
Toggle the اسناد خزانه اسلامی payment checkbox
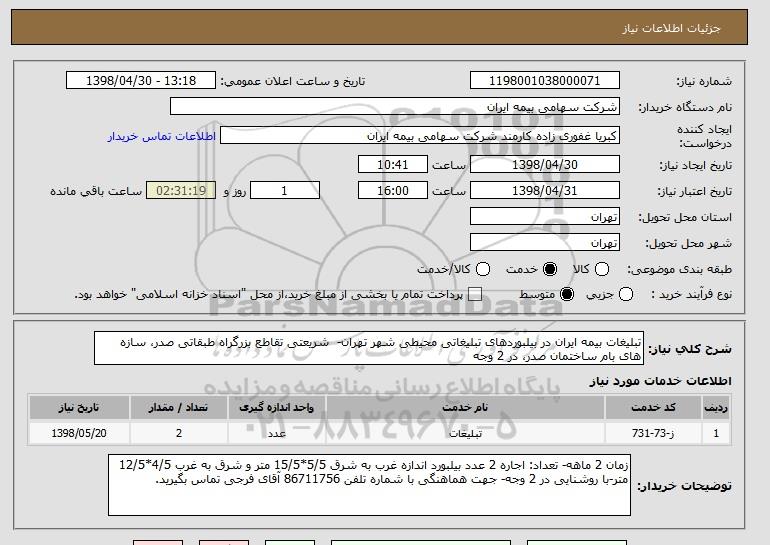click(474, 295)
